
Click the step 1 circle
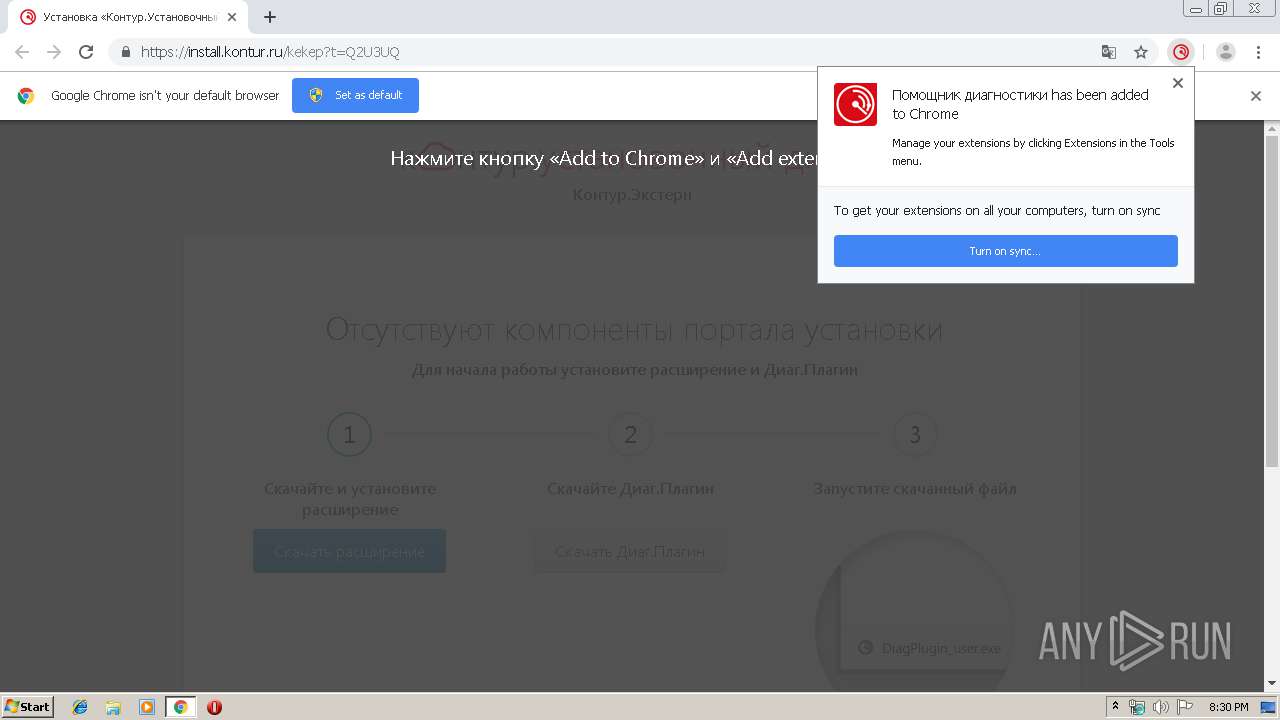coord(349,435)
